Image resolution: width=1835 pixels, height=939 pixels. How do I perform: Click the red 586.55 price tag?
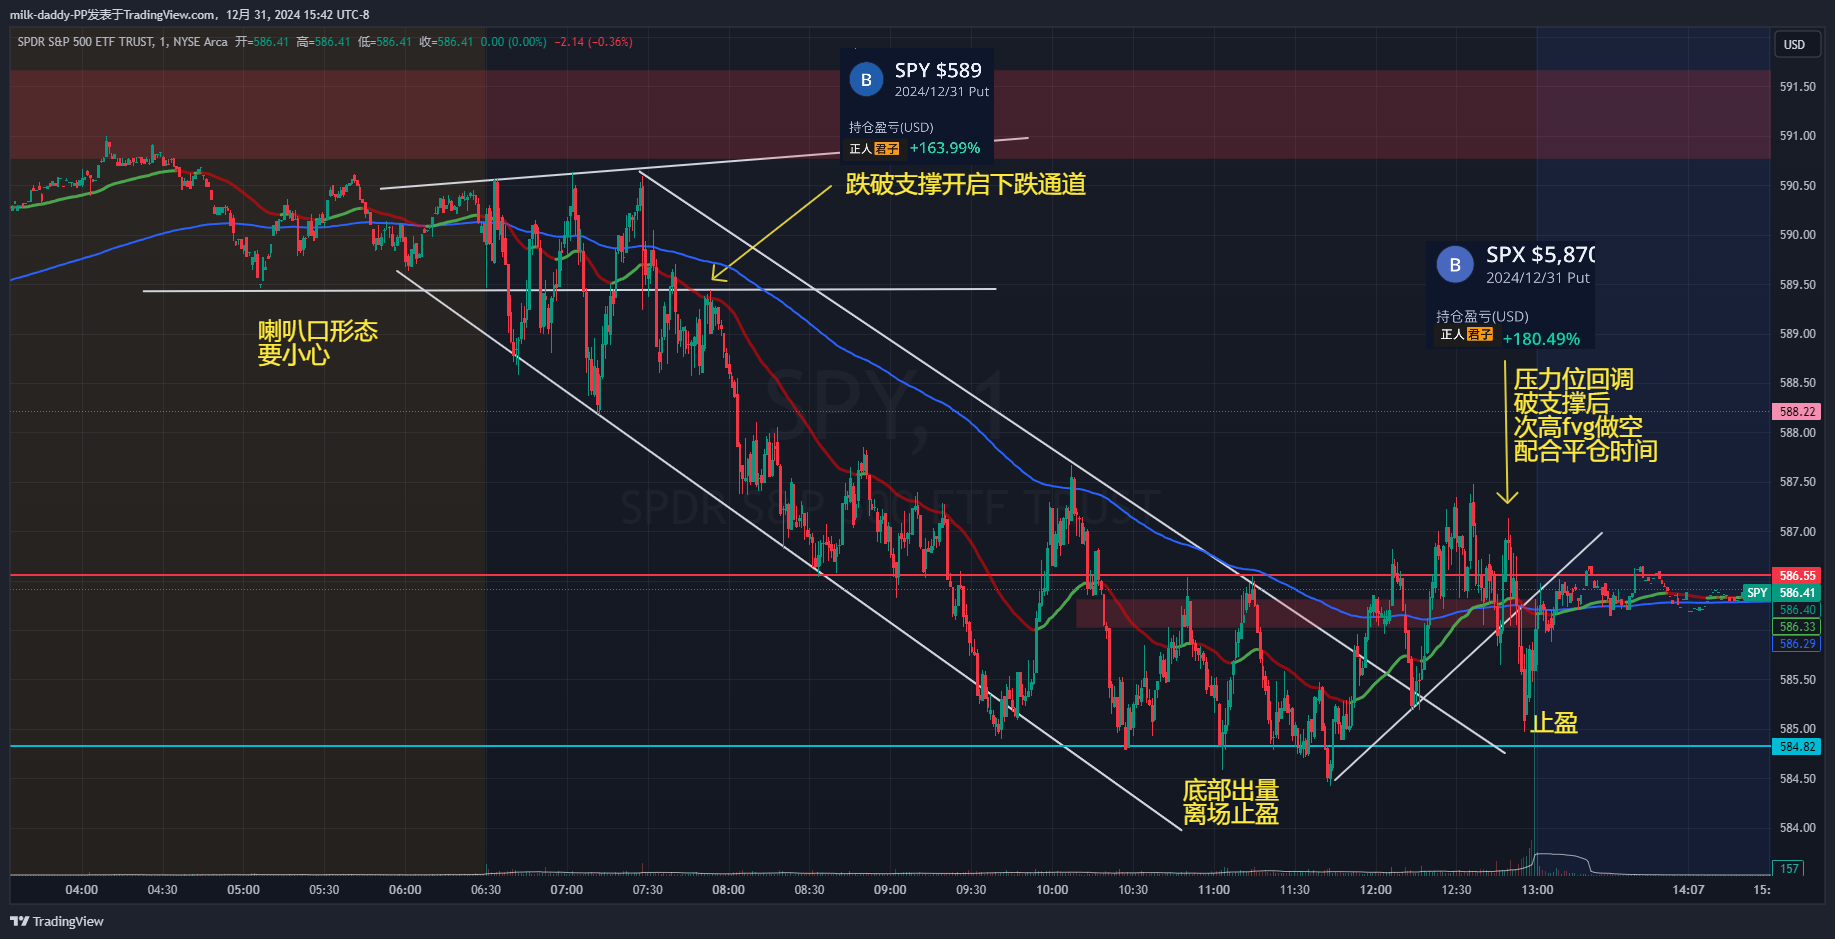pyautogui.click(x=1796, y=575)
